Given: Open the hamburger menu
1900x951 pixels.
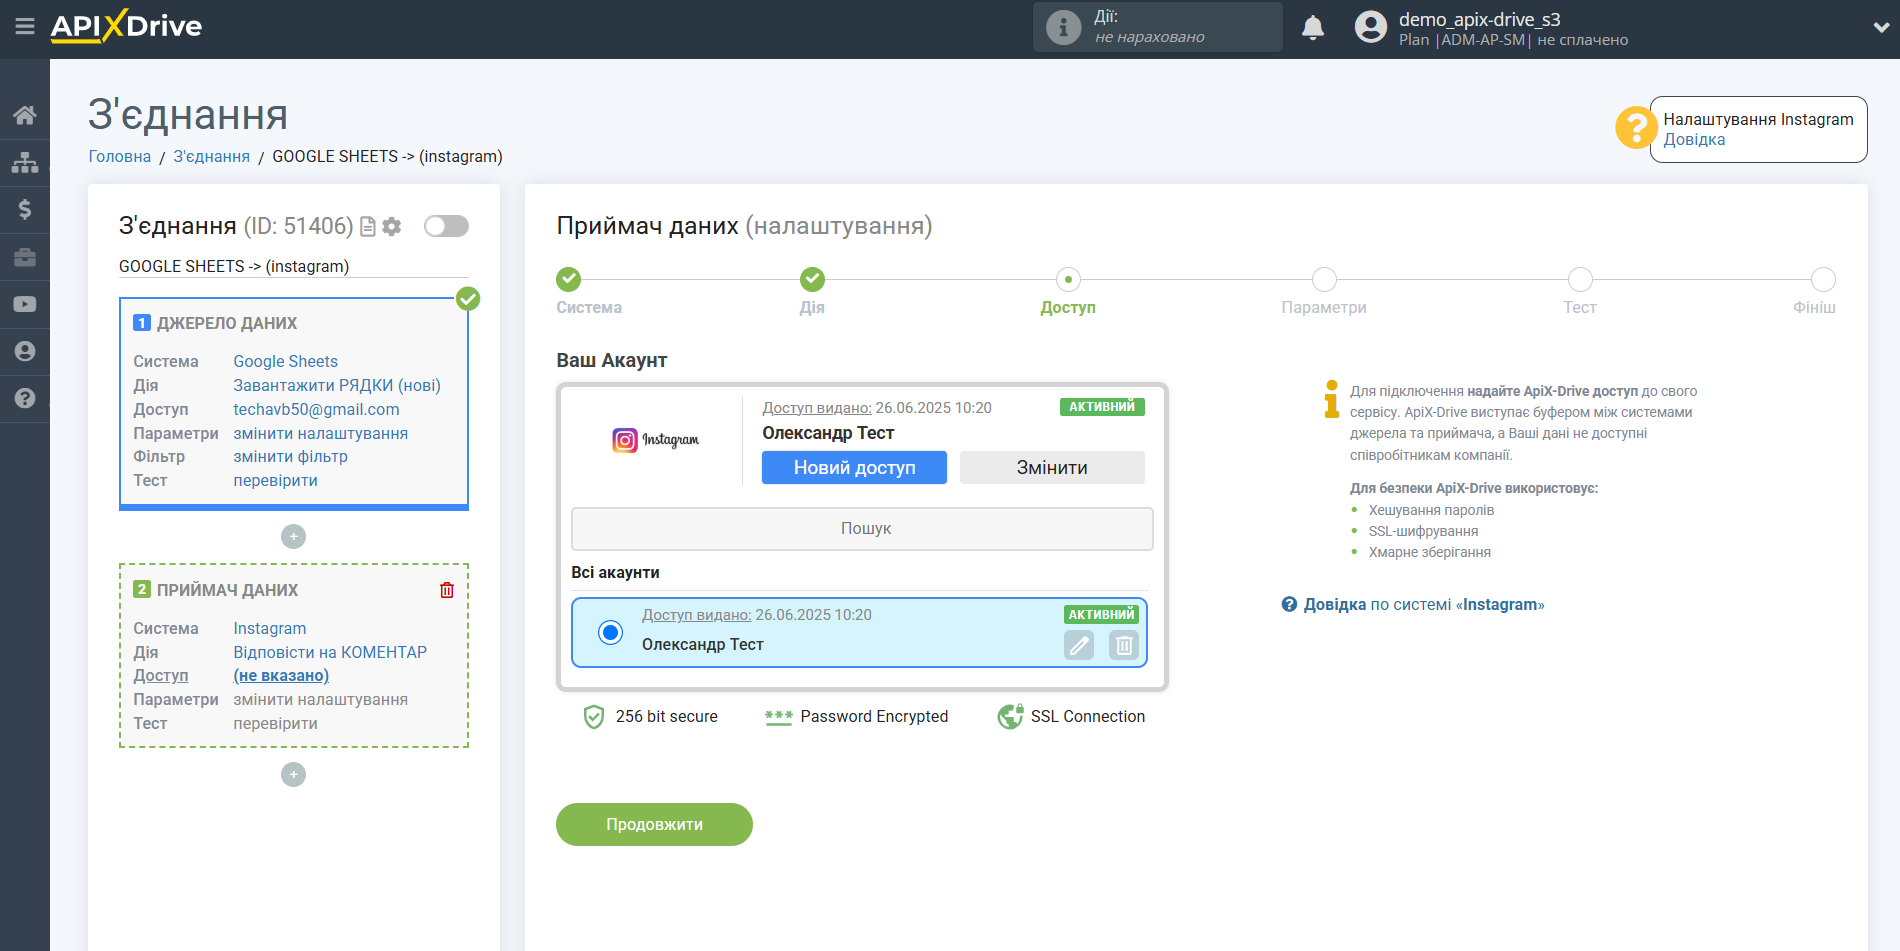Looking at the screenshot, I should [x=25, y=27].
